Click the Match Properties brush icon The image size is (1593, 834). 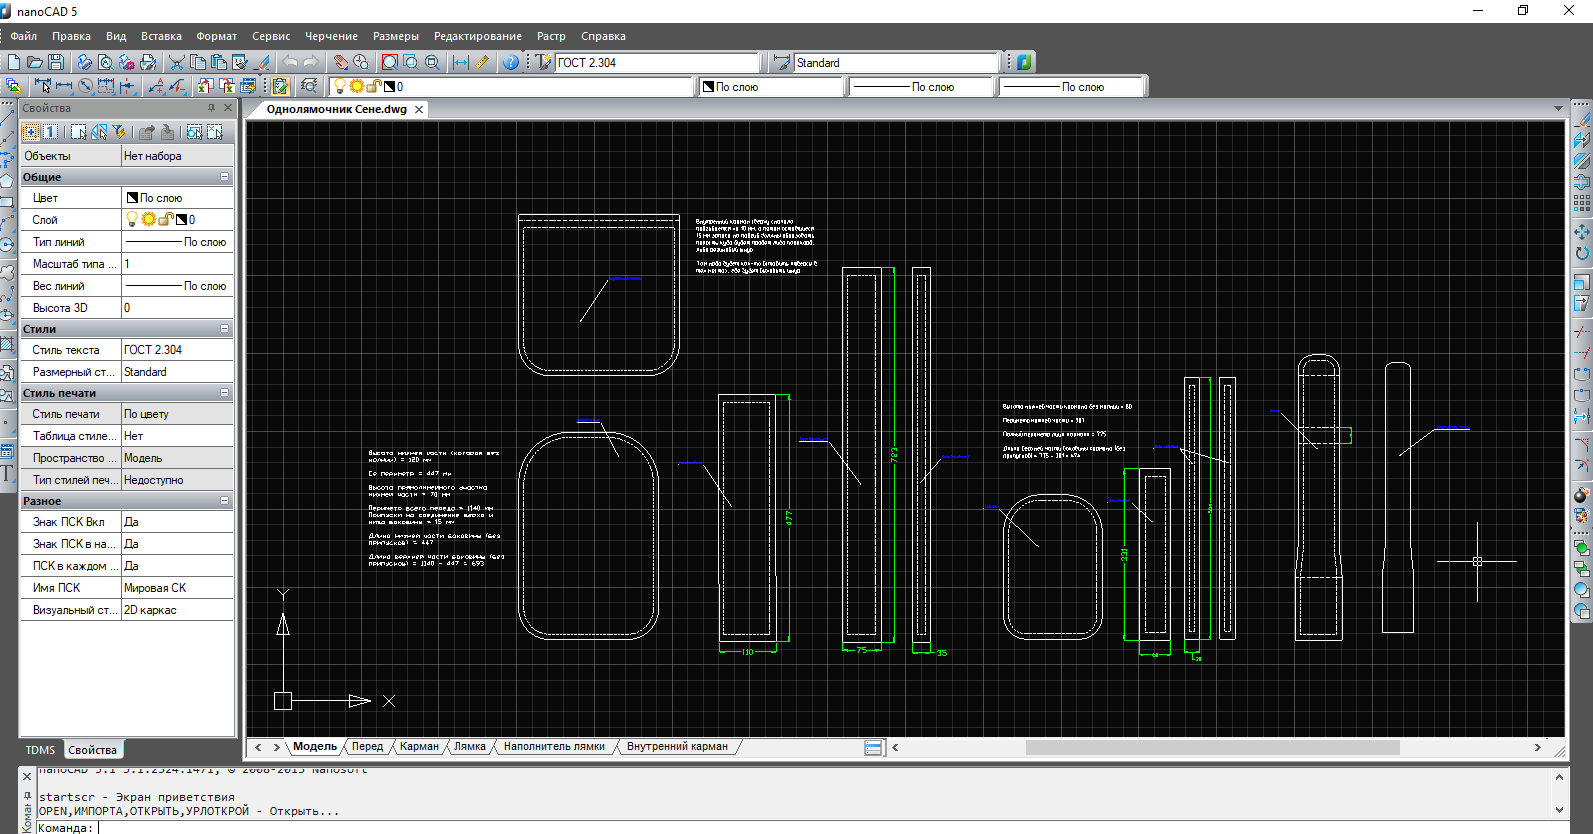click(263, 62)
